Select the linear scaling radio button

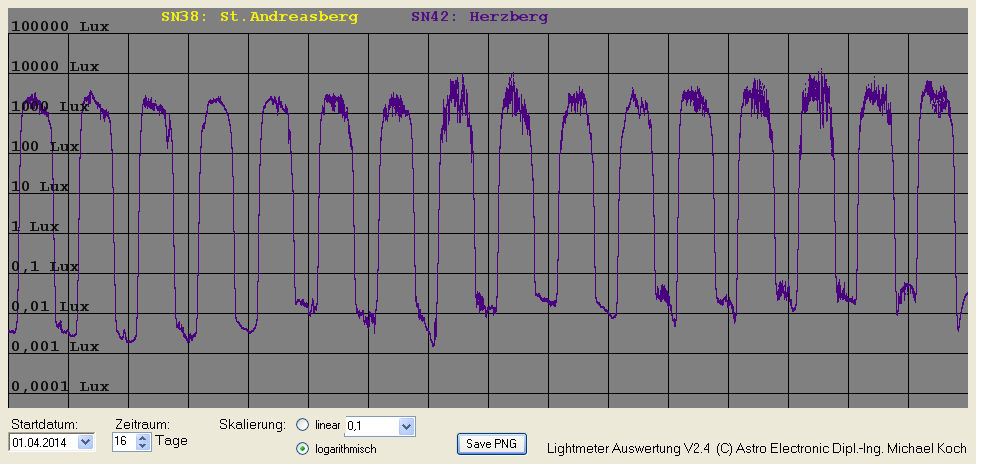(x=302, y=425)
